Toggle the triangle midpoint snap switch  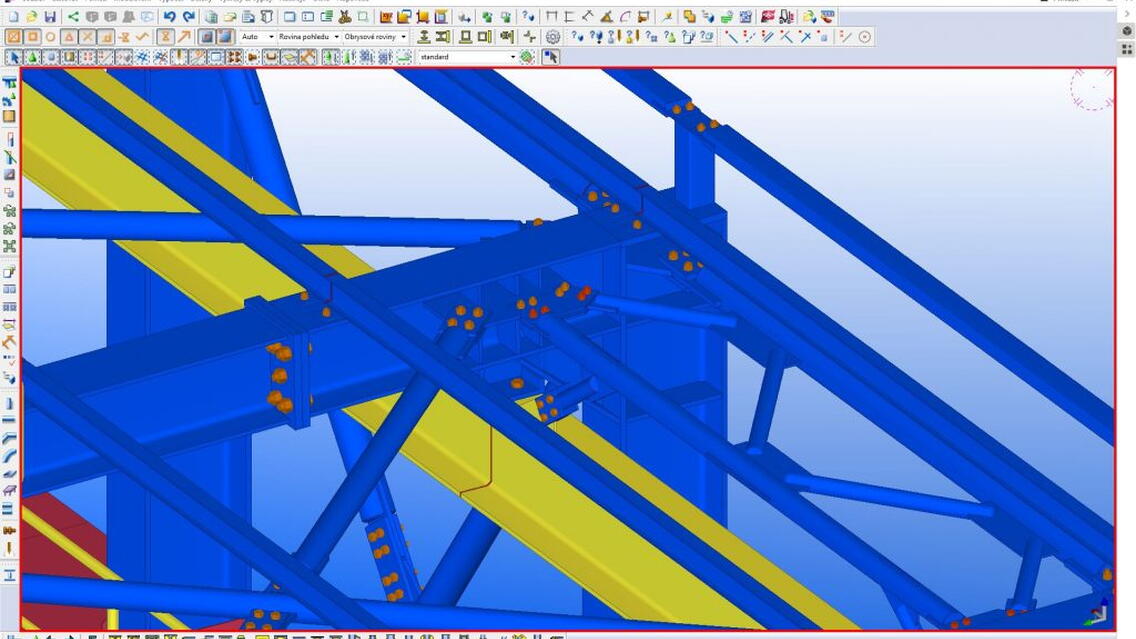[69, 36]
